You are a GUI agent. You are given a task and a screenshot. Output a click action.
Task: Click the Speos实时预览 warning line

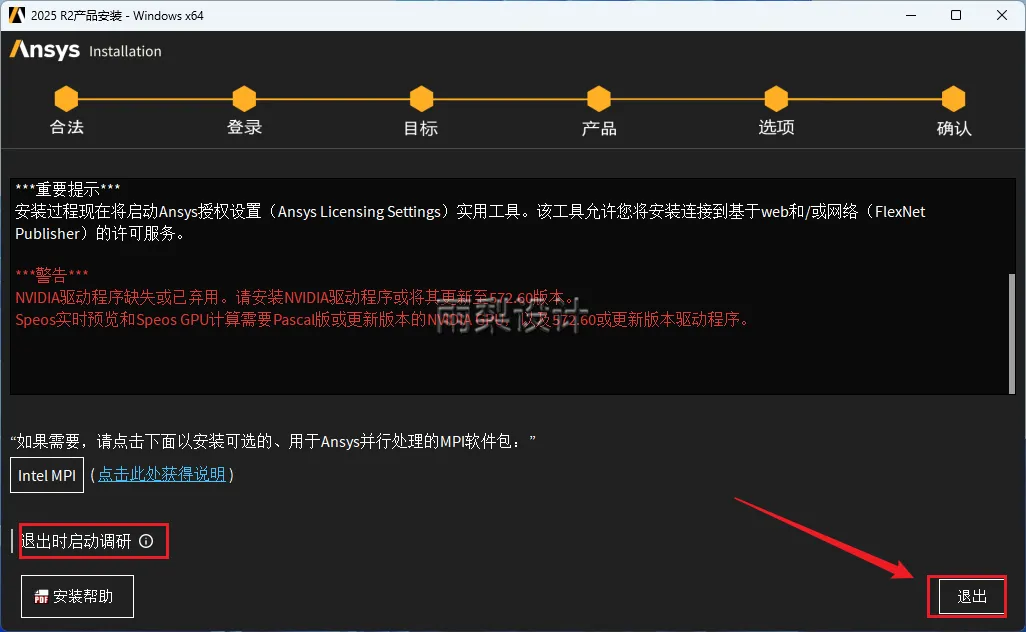[383, 320]
